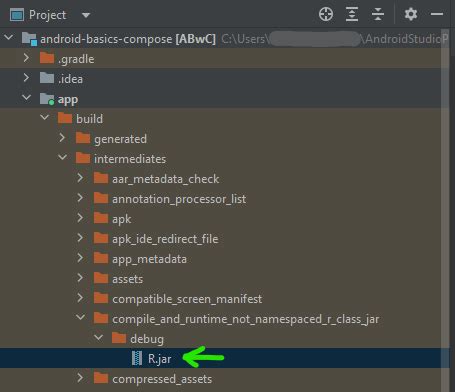Expand the annotation_processor_list folder
Image resolution: width=455 pixels, height=392 pixels.
(x=80, y=198)
